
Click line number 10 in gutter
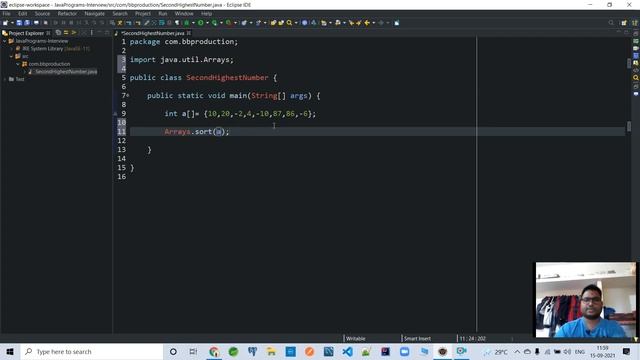click(x=122, y=122)
